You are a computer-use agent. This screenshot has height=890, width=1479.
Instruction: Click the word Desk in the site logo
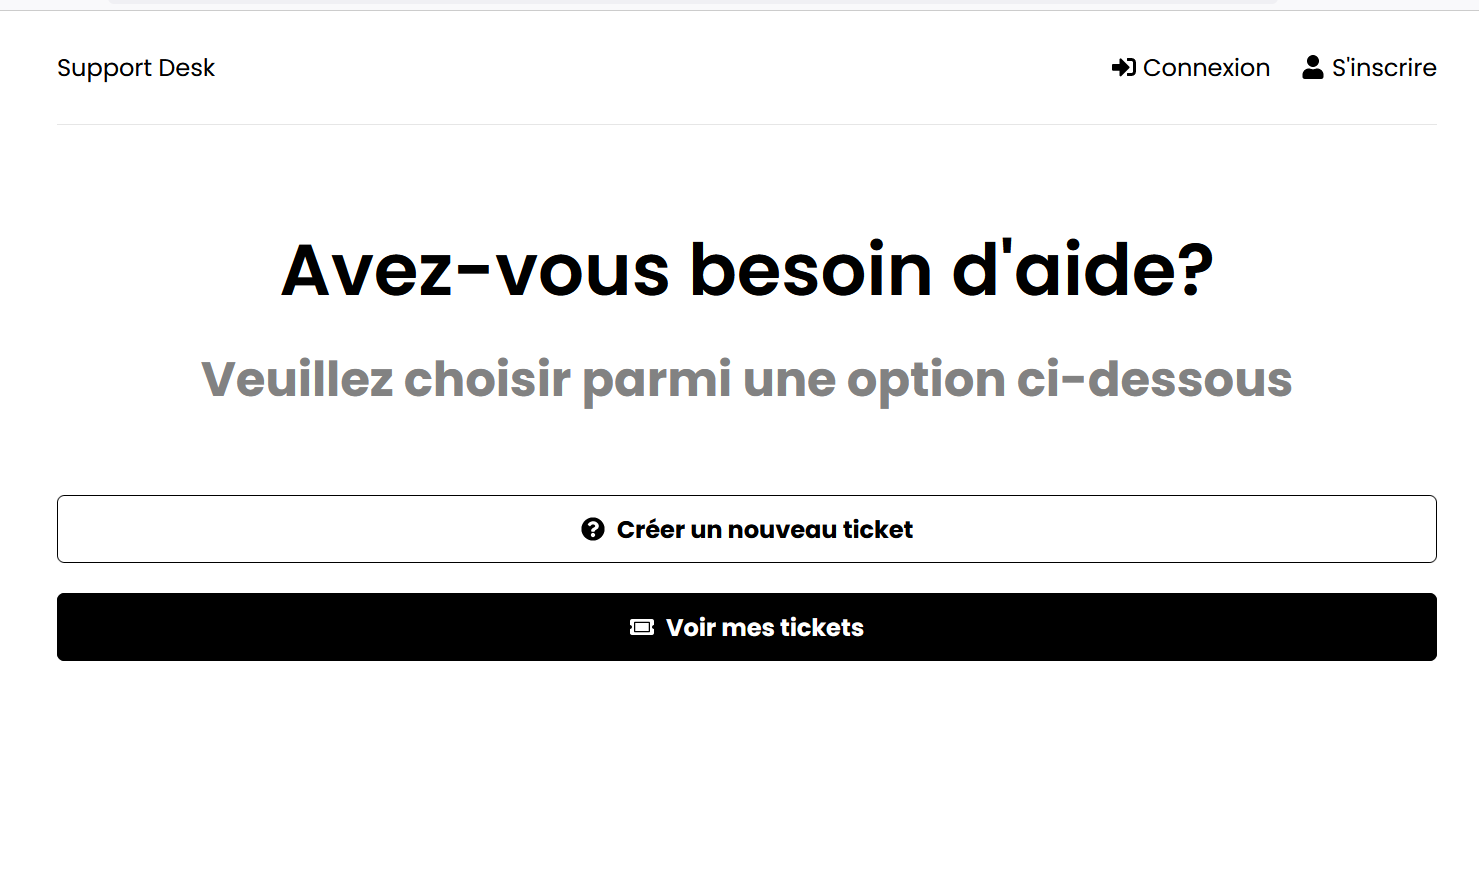tap(187, 67)
